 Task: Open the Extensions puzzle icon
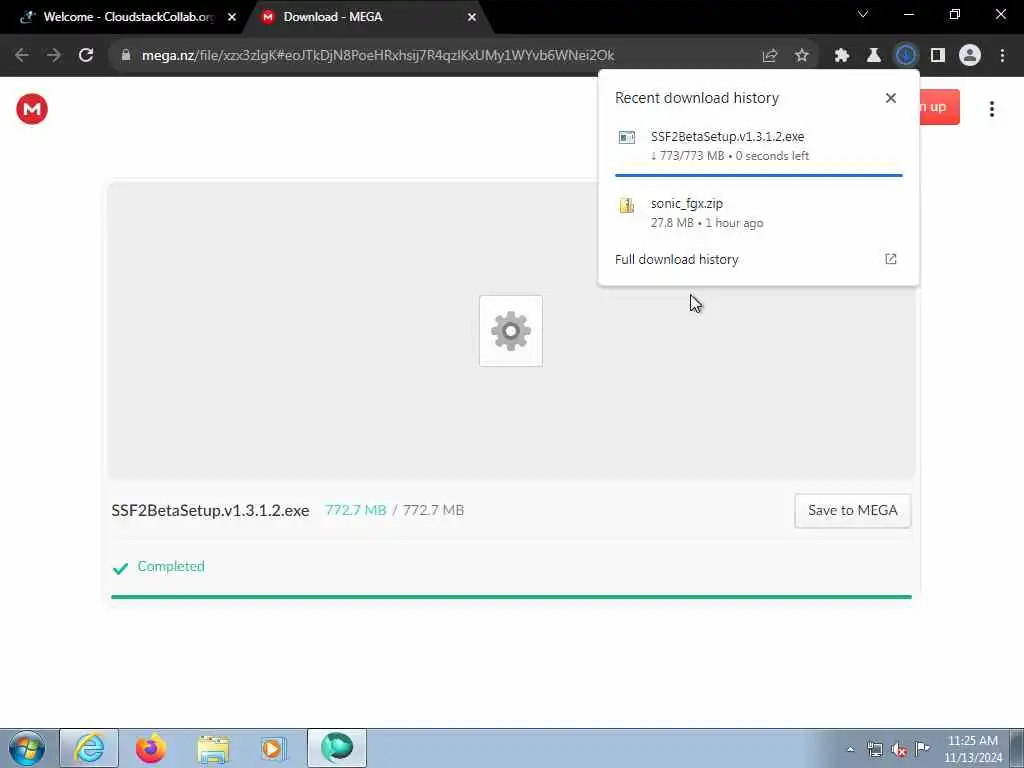842,56
